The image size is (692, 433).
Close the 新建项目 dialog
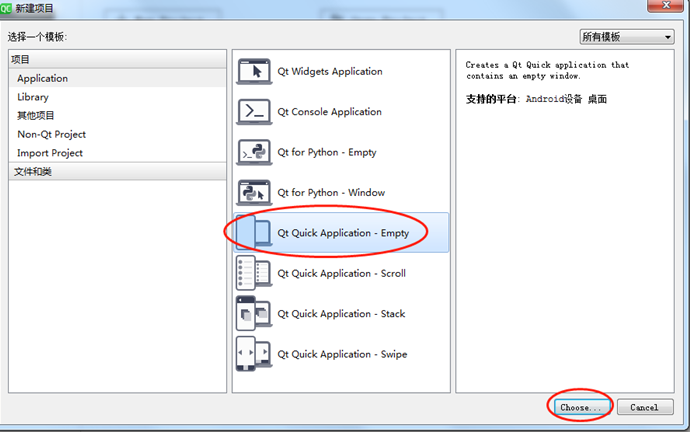(666, 5)
